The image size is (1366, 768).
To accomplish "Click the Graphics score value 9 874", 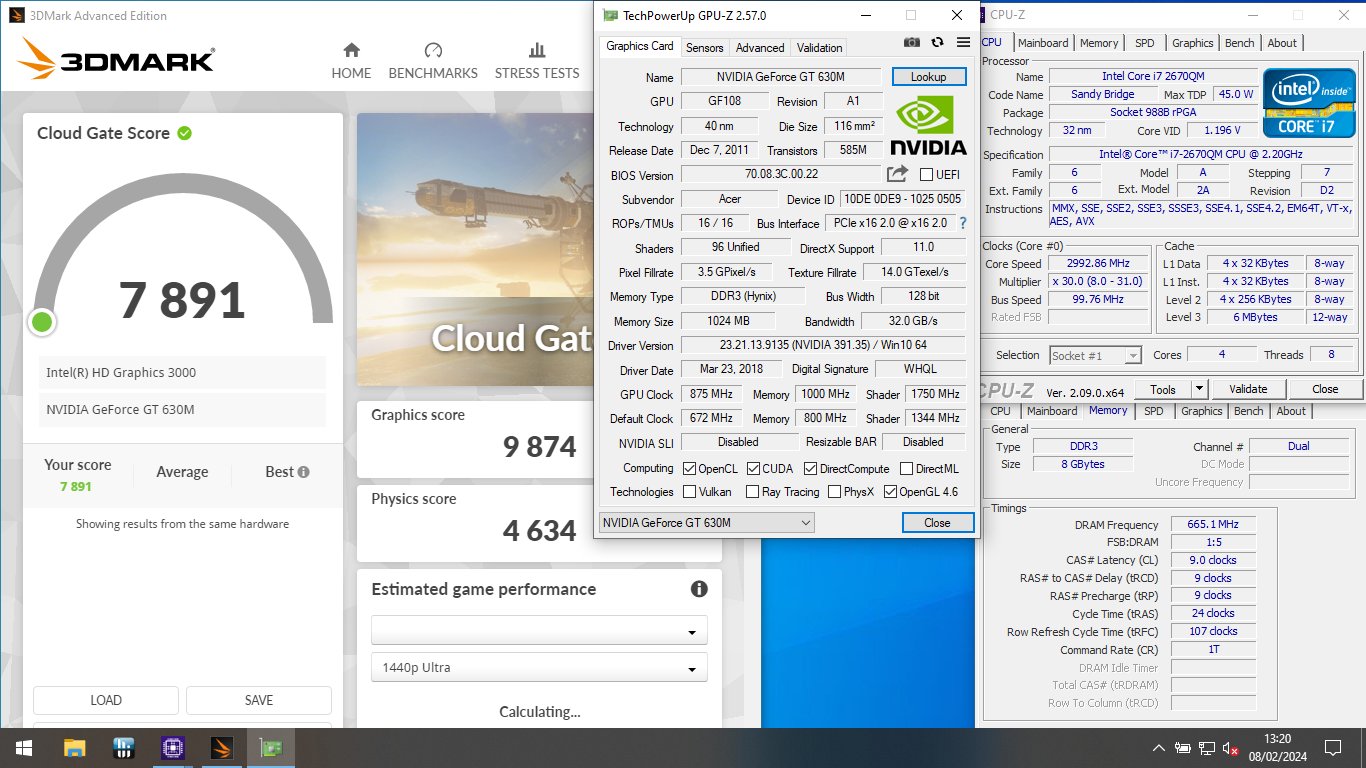I will tap(540, 446).
